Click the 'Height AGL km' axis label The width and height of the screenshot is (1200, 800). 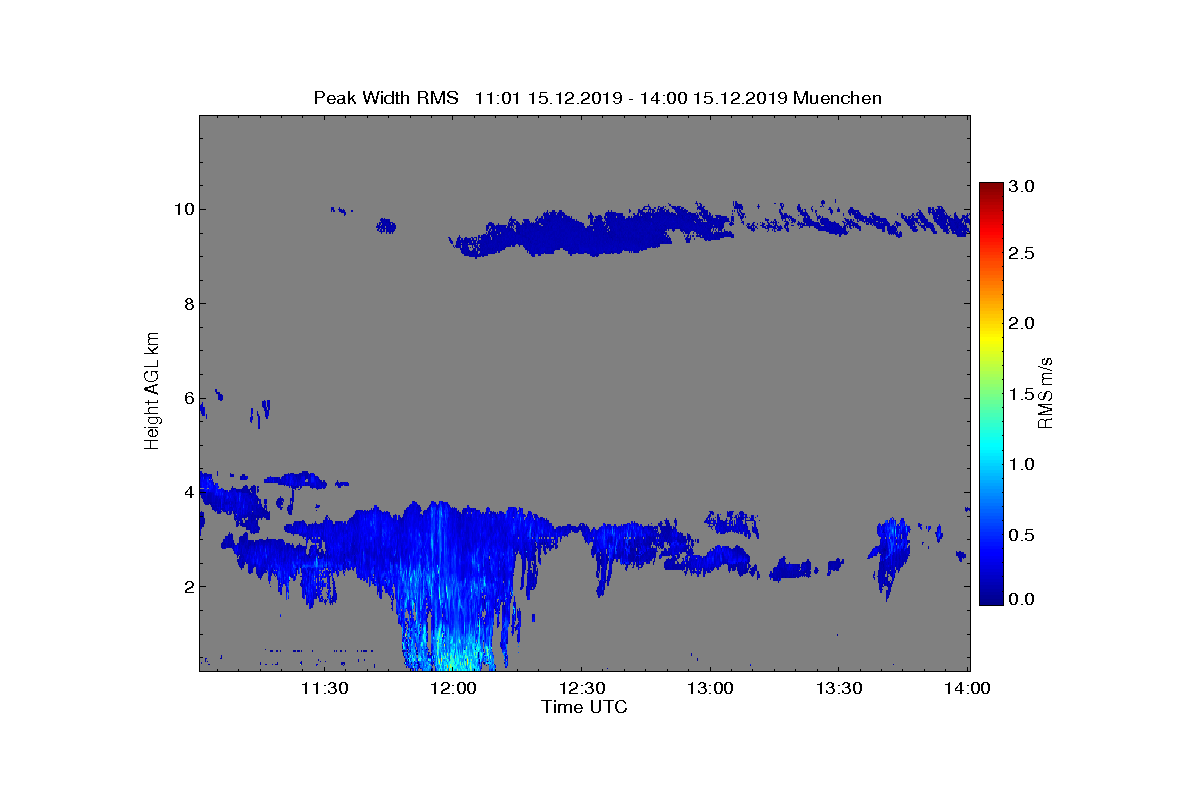coord(152,392)
